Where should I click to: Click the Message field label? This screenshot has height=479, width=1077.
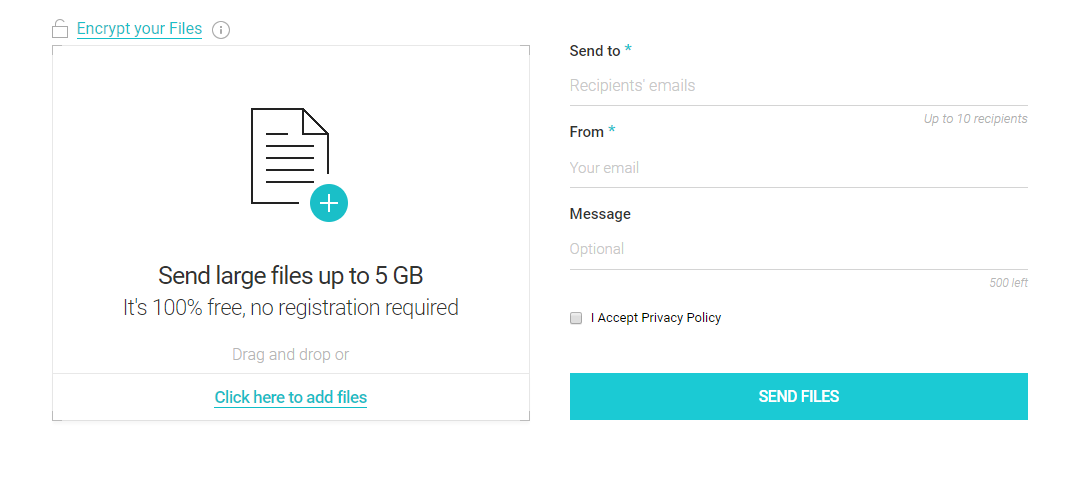(600, 214)
